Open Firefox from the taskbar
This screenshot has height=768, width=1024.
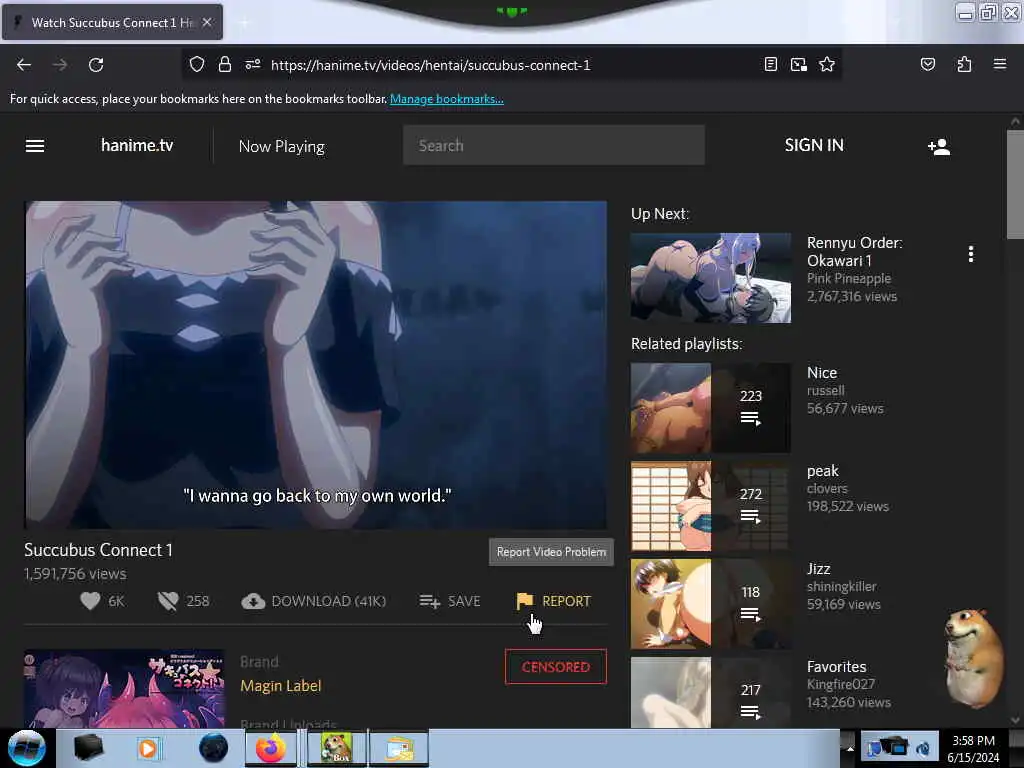270,748
